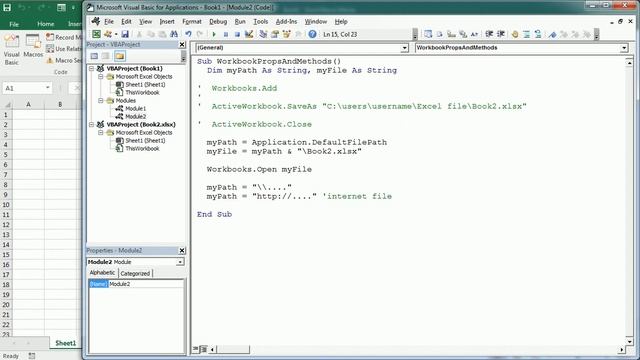The image size is (640, 360).
Task: Click the Find binoculars icon
Action: point(174,34)
